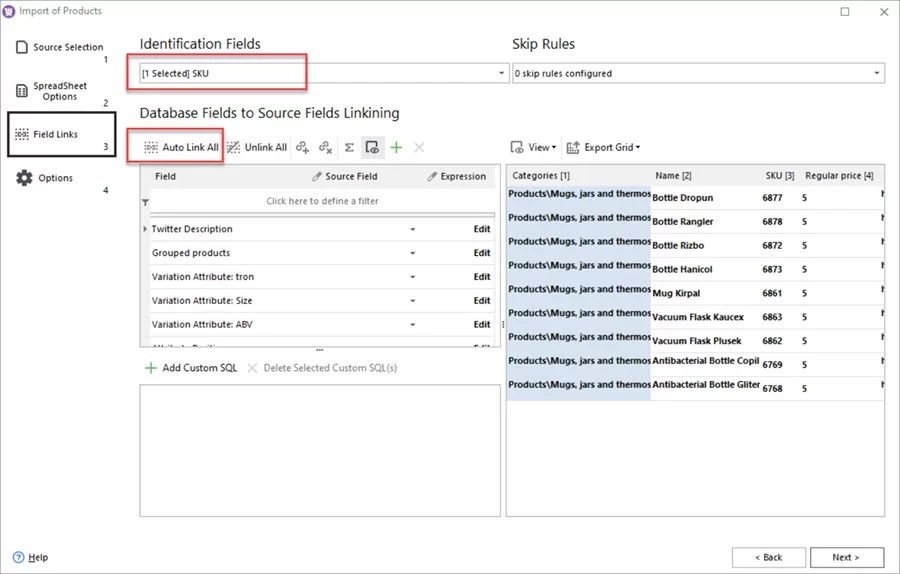Click Unlink All button
Screen dimensions: 900x574
[x=257, y=148]
